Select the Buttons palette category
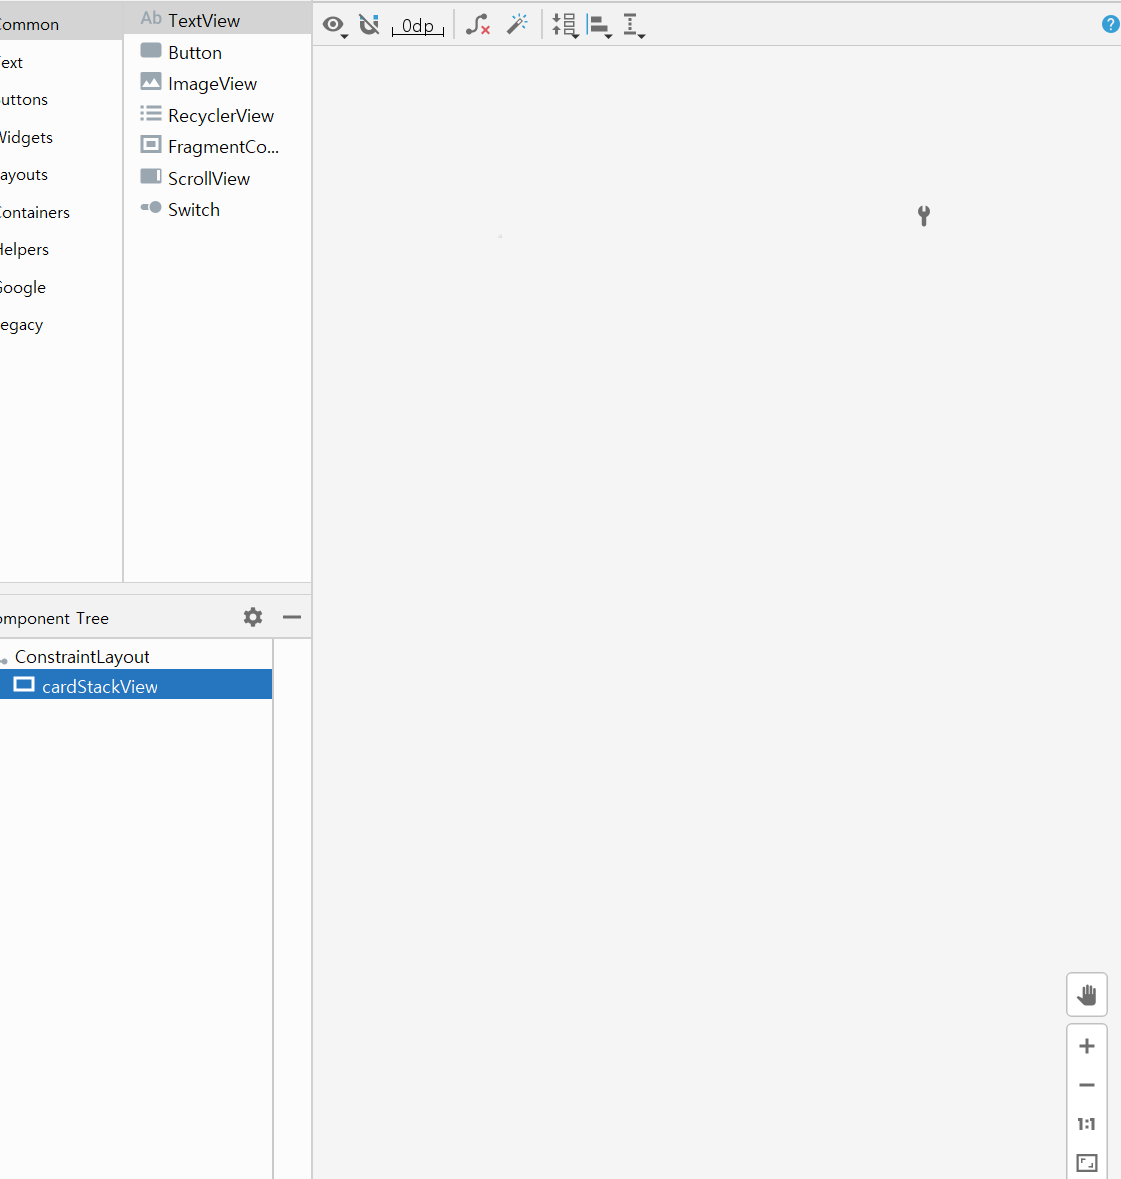 pyautogui.click(x=61, y=99)
